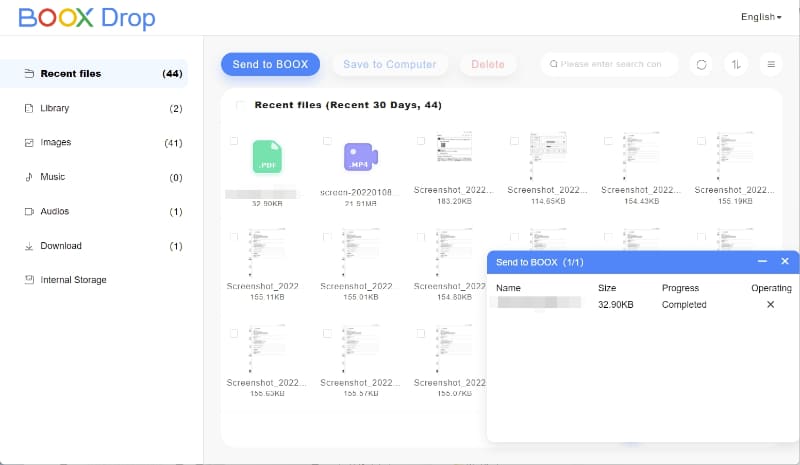Click the Internal Storage icon

click(29, 280)
